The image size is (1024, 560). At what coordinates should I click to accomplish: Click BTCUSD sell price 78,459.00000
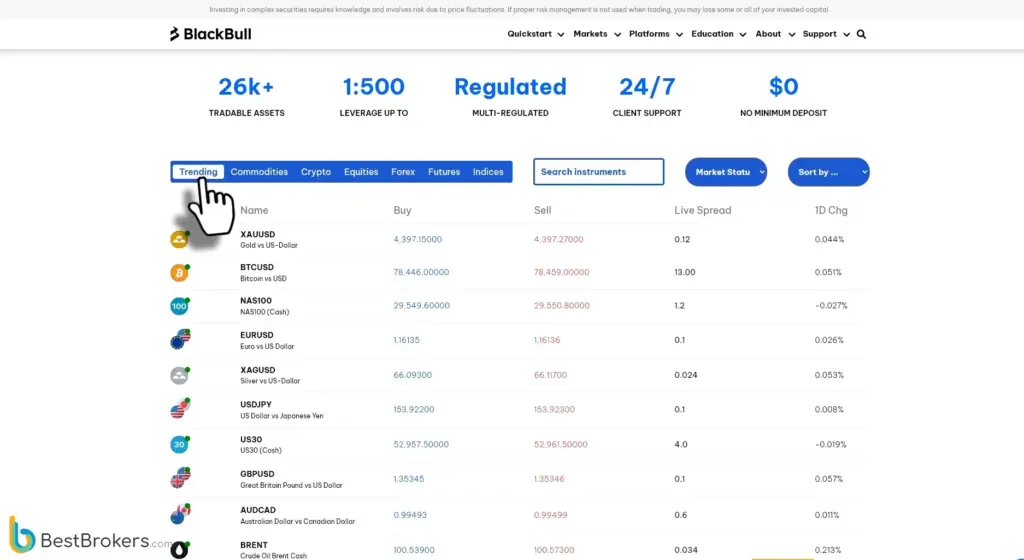(561, 272)
